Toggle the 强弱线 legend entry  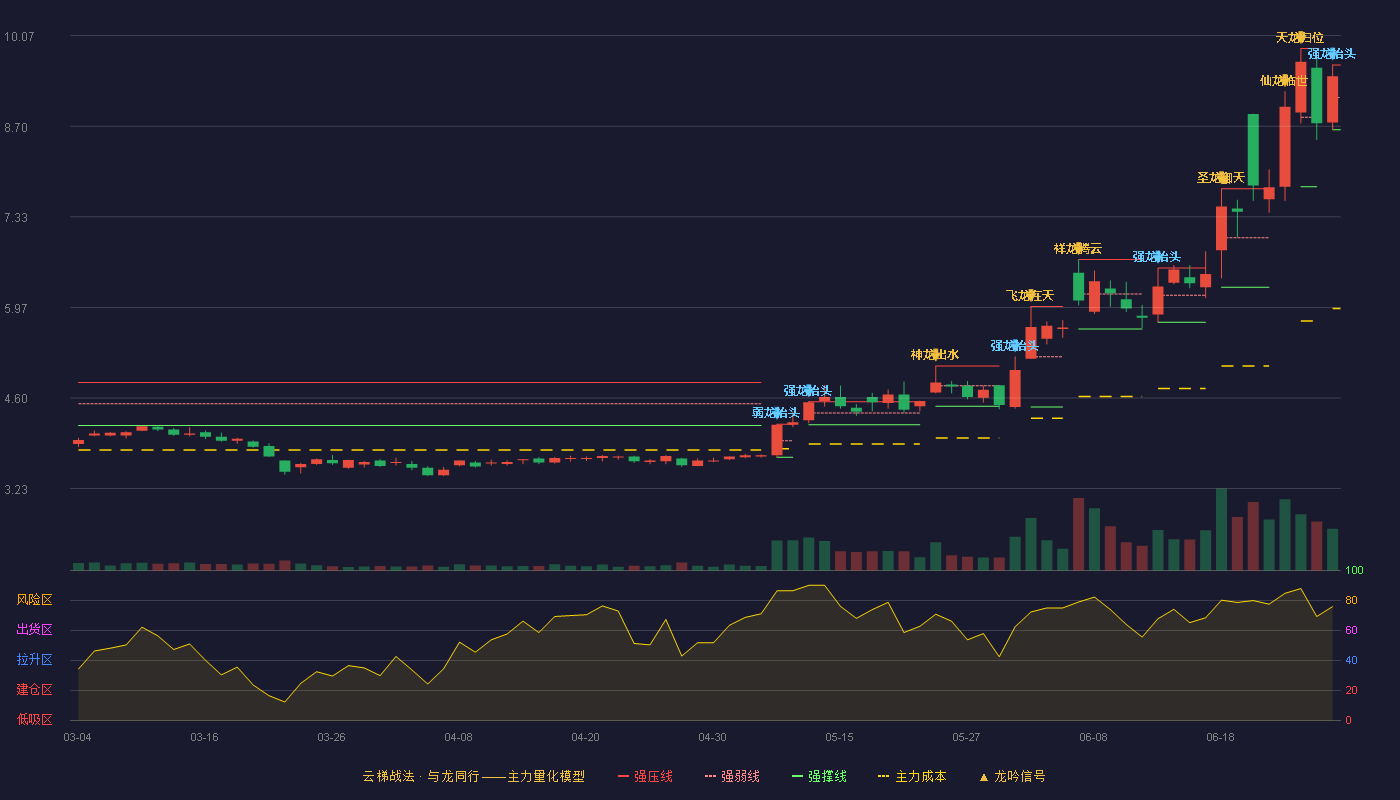pyautogui.click(x=732, y=776)
